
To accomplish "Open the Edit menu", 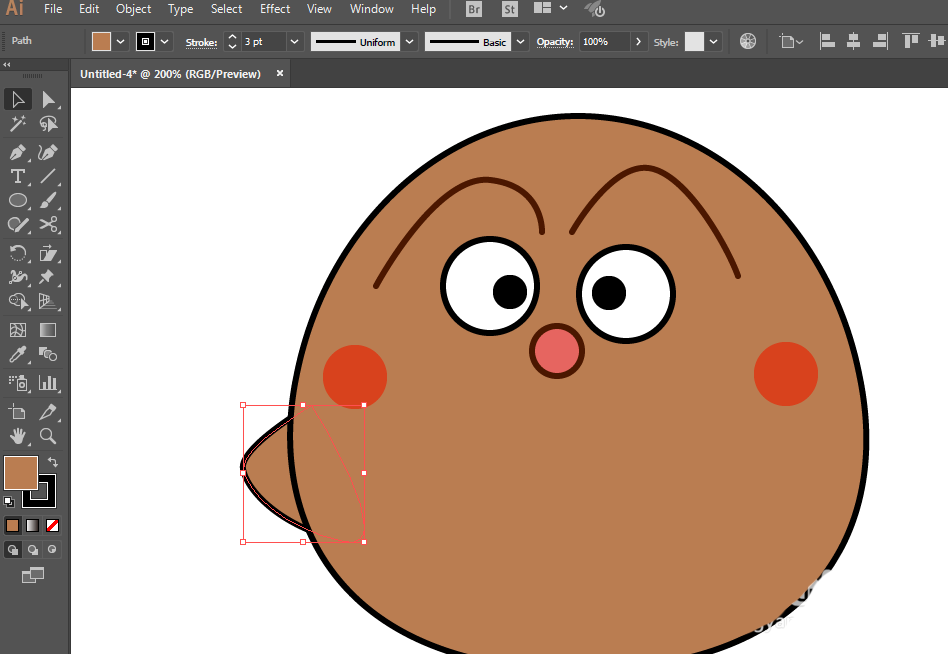I will [x=89, y=9].
